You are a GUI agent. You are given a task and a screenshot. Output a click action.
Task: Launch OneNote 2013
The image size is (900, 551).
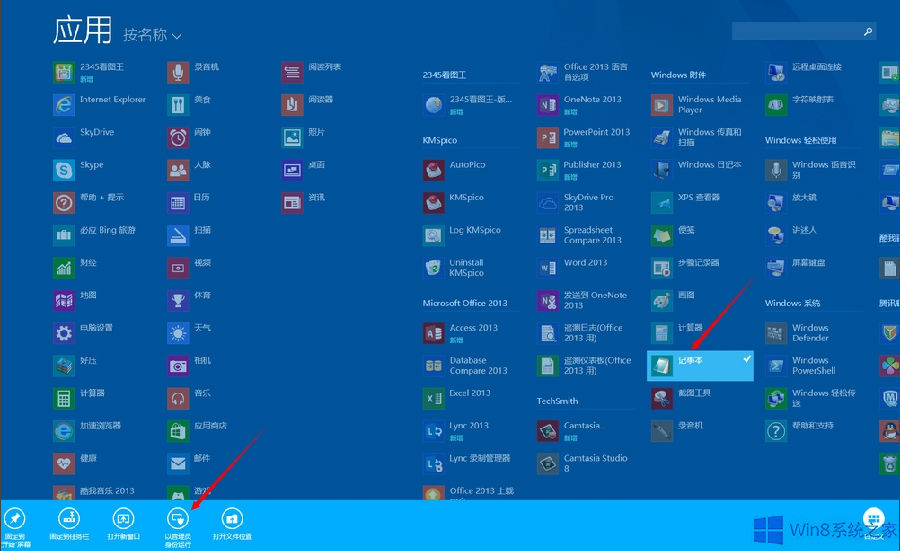580,104
